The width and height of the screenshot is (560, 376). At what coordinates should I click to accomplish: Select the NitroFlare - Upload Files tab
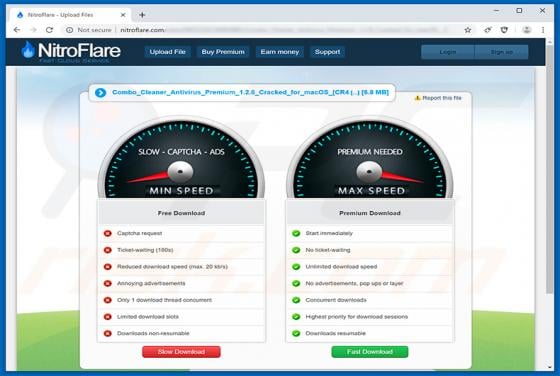71,15
